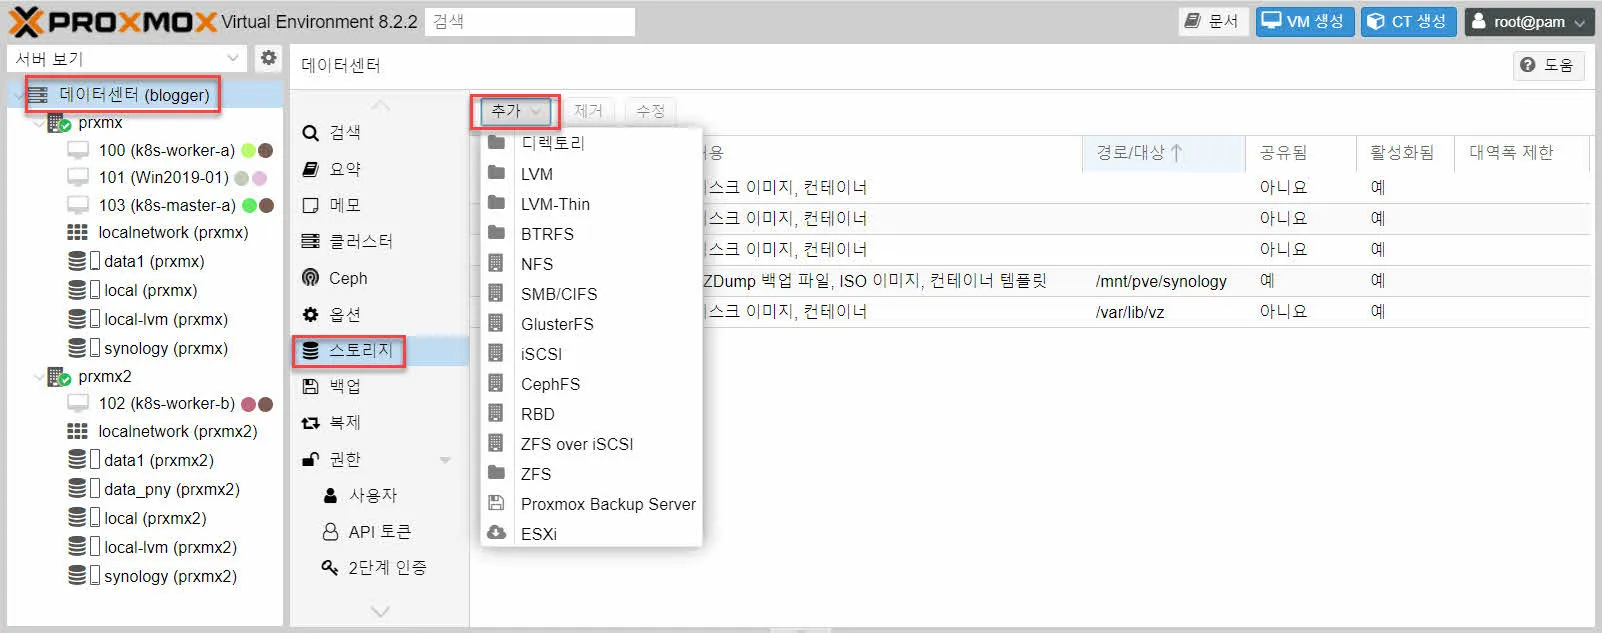Click the 도움 help button
The width and height of the screenshot is (1602, 633).
click(1547, 65)
